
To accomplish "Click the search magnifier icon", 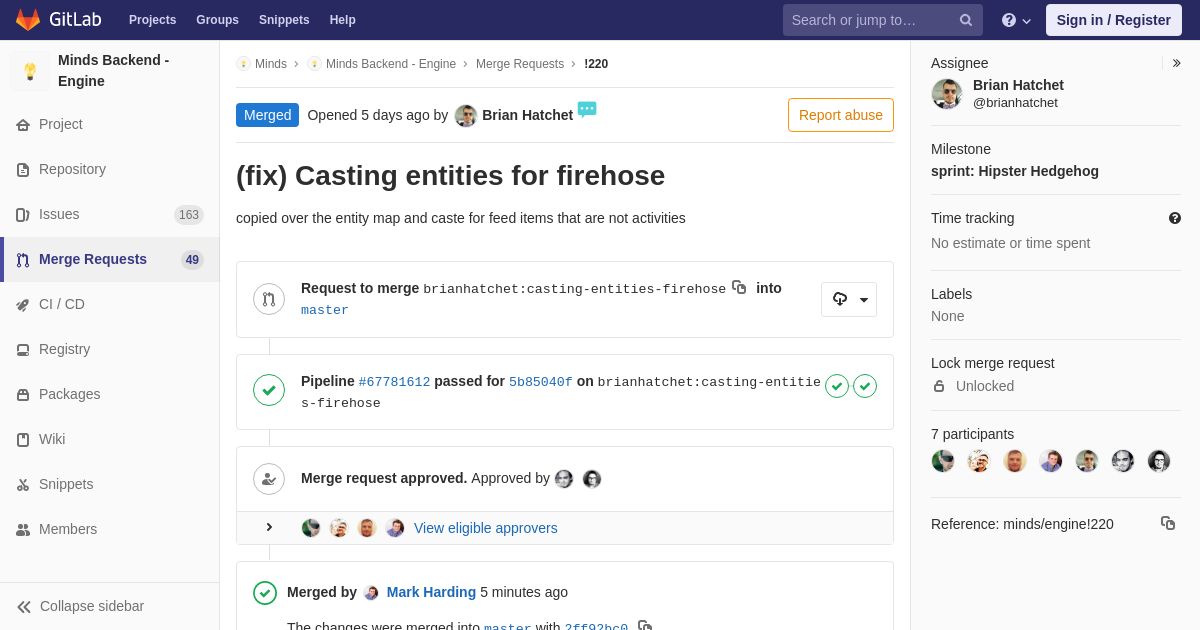I will coord(966,20).
